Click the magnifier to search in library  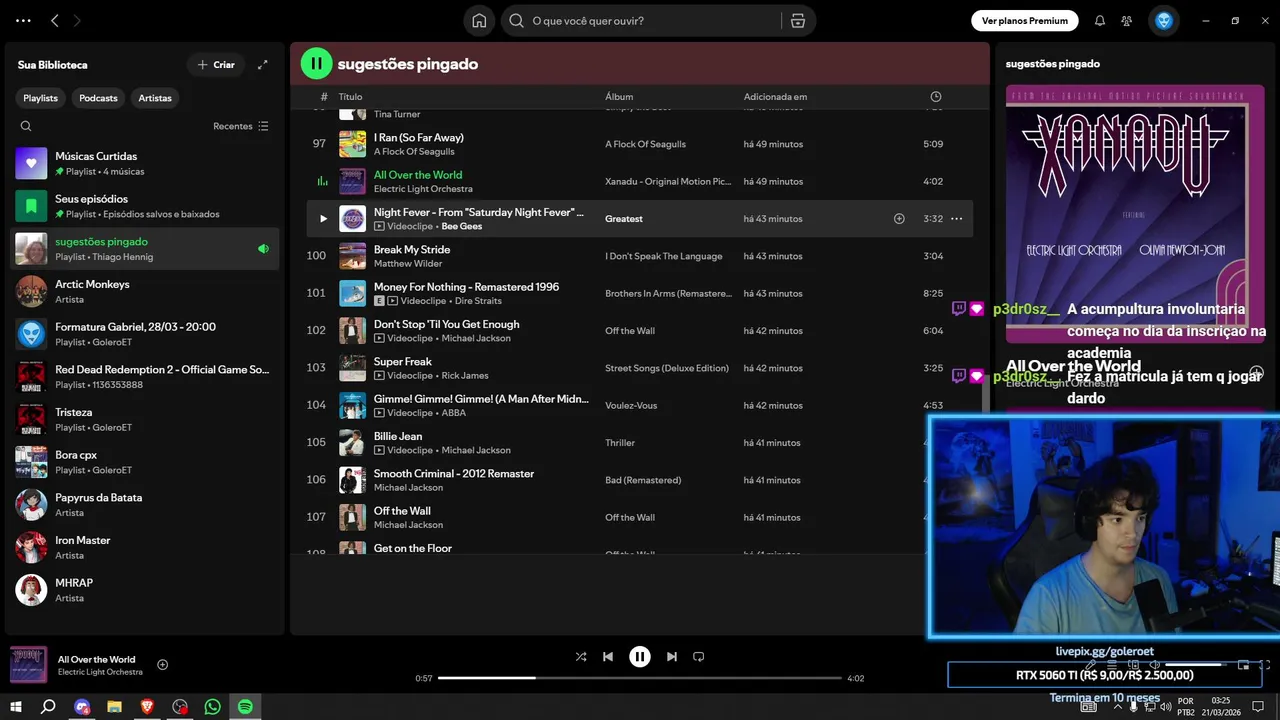26,126
